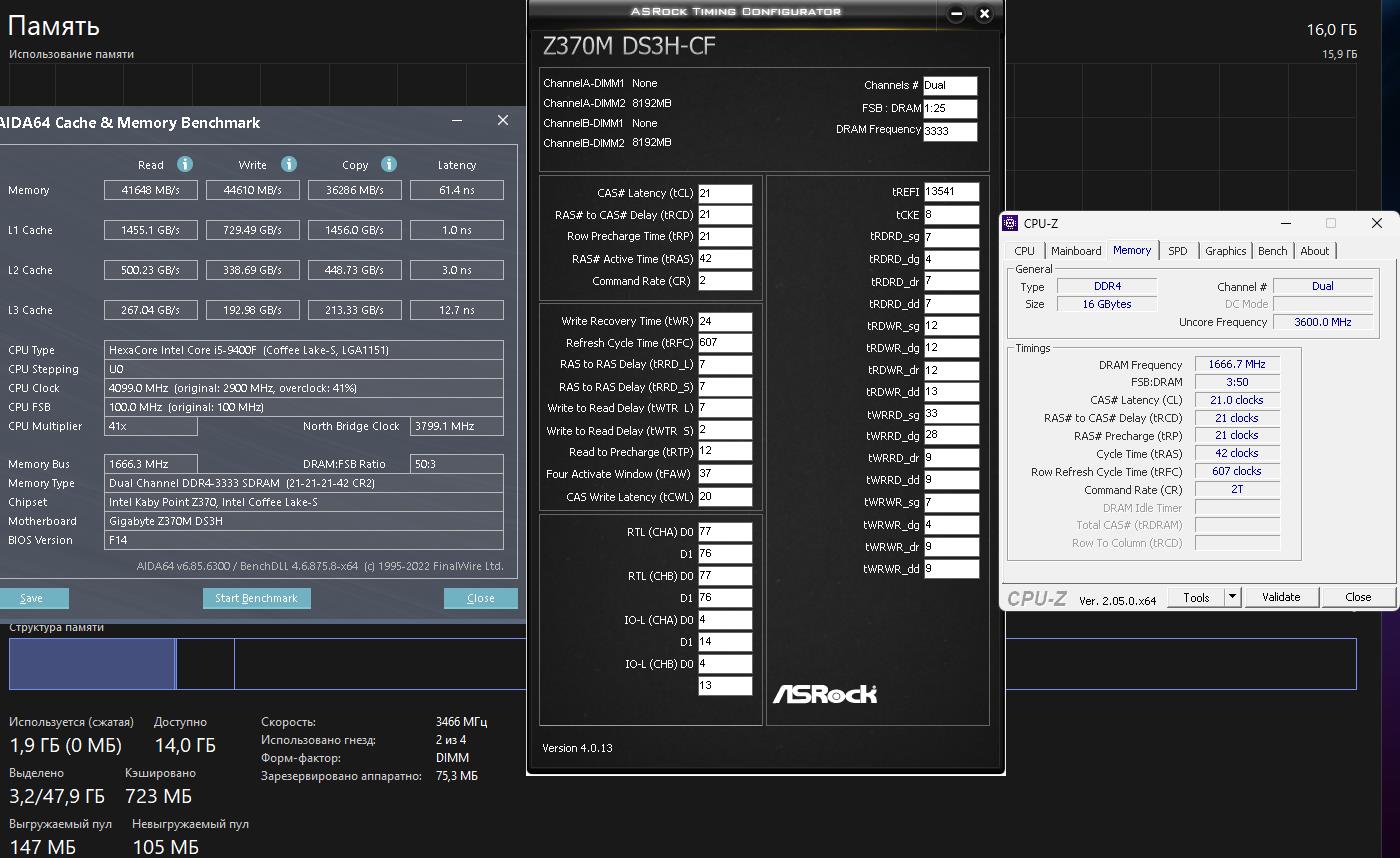Click the tCKE value field
The width and height of the screenshot is (1400, 858).
[951, 215]
